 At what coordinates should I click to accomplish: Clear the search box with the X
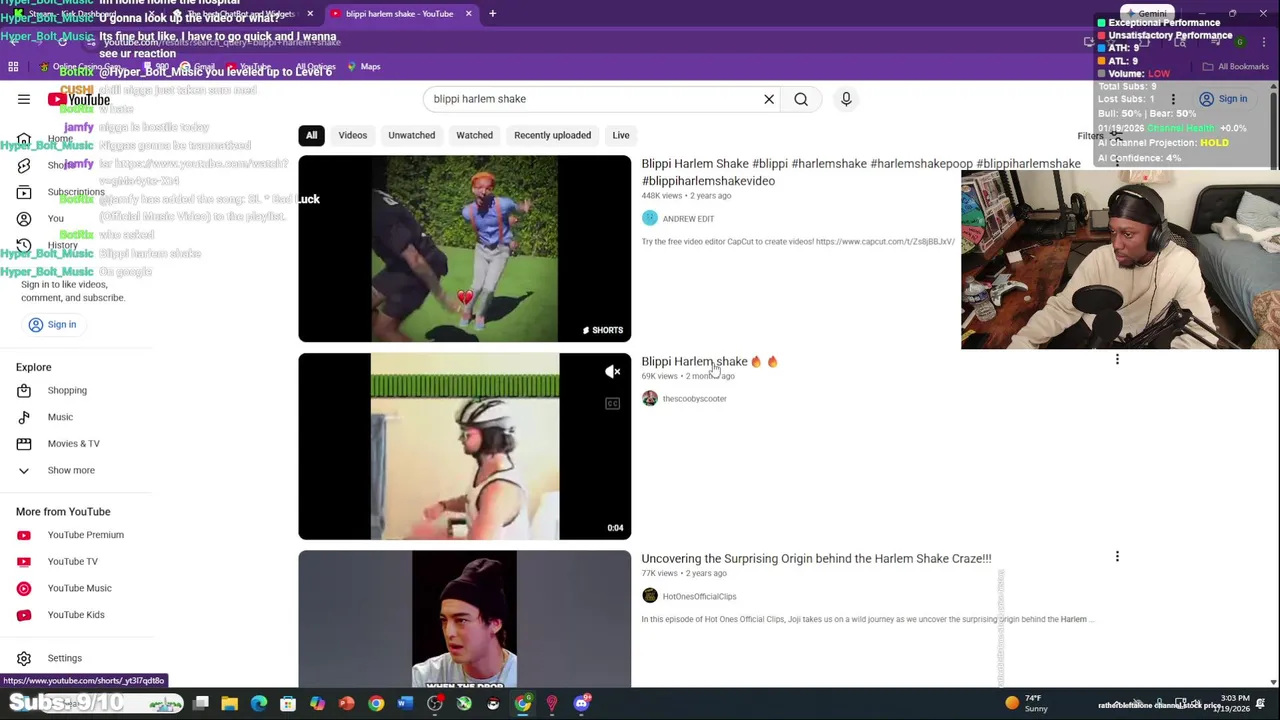(x=769, y=99)
